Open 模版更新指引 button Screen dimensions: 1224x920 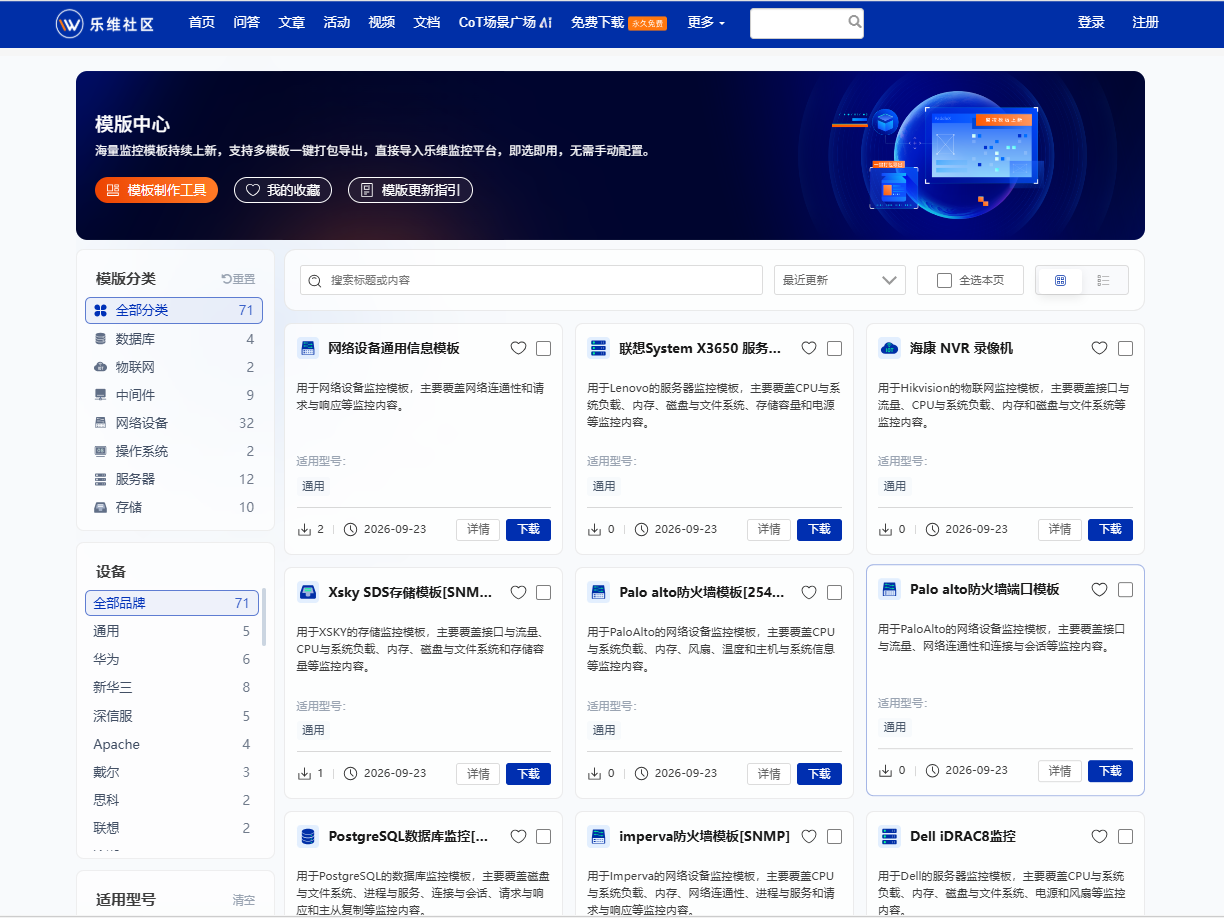(410, 190)
